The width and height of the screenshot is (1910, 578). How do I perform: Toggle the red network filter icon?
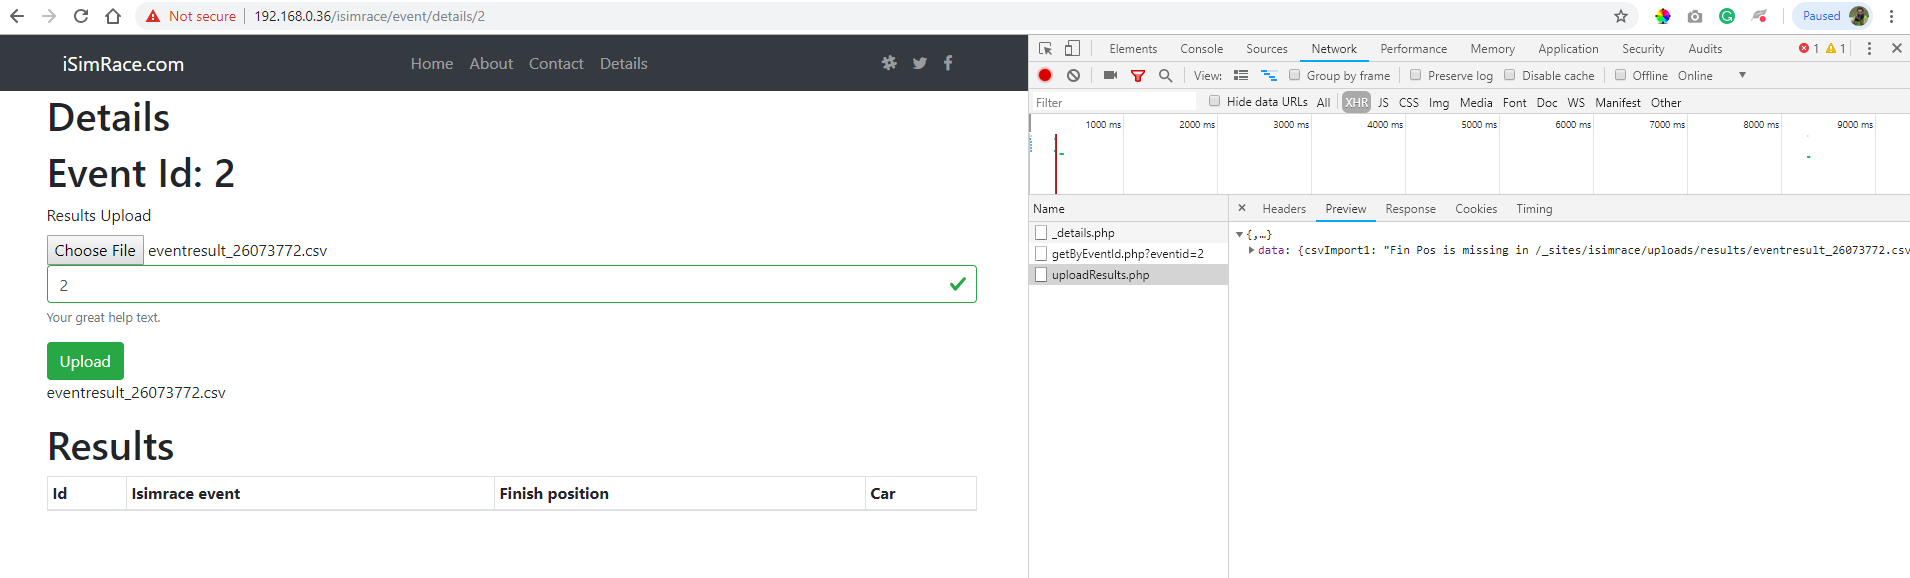[x=1138, y=76]
